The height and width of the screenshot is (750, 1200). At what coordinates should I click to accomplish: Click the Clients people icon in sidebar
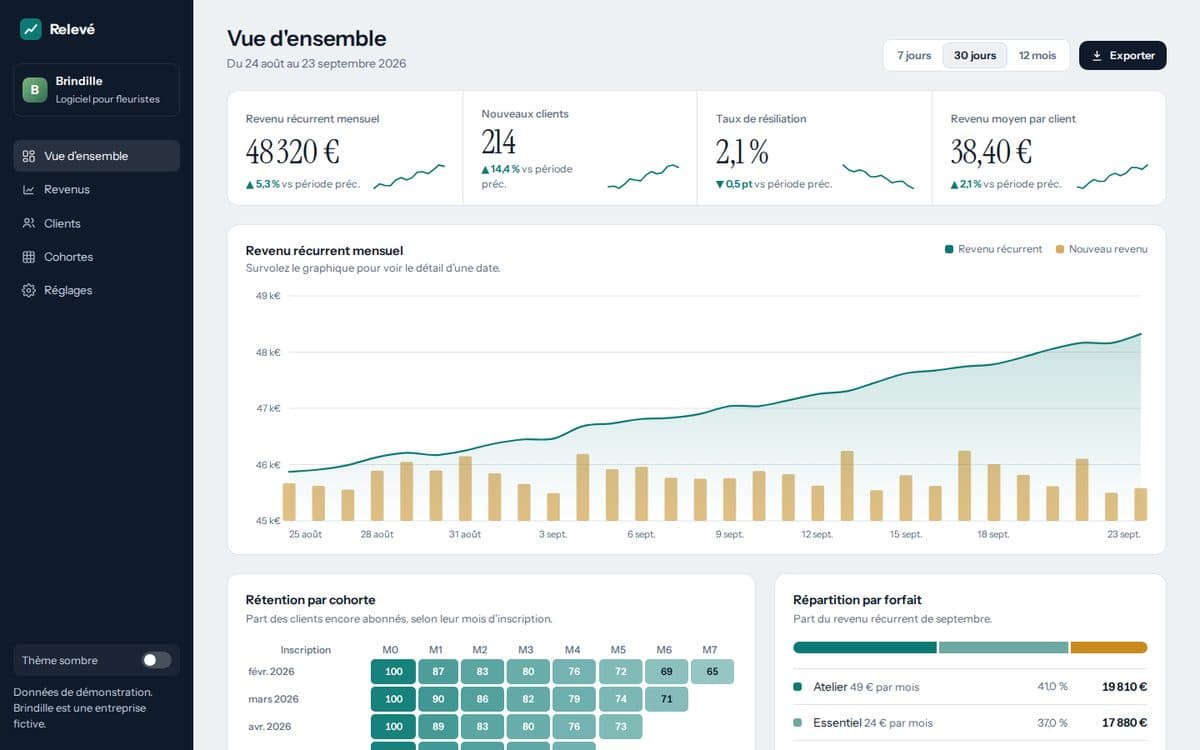pos(29,223)
